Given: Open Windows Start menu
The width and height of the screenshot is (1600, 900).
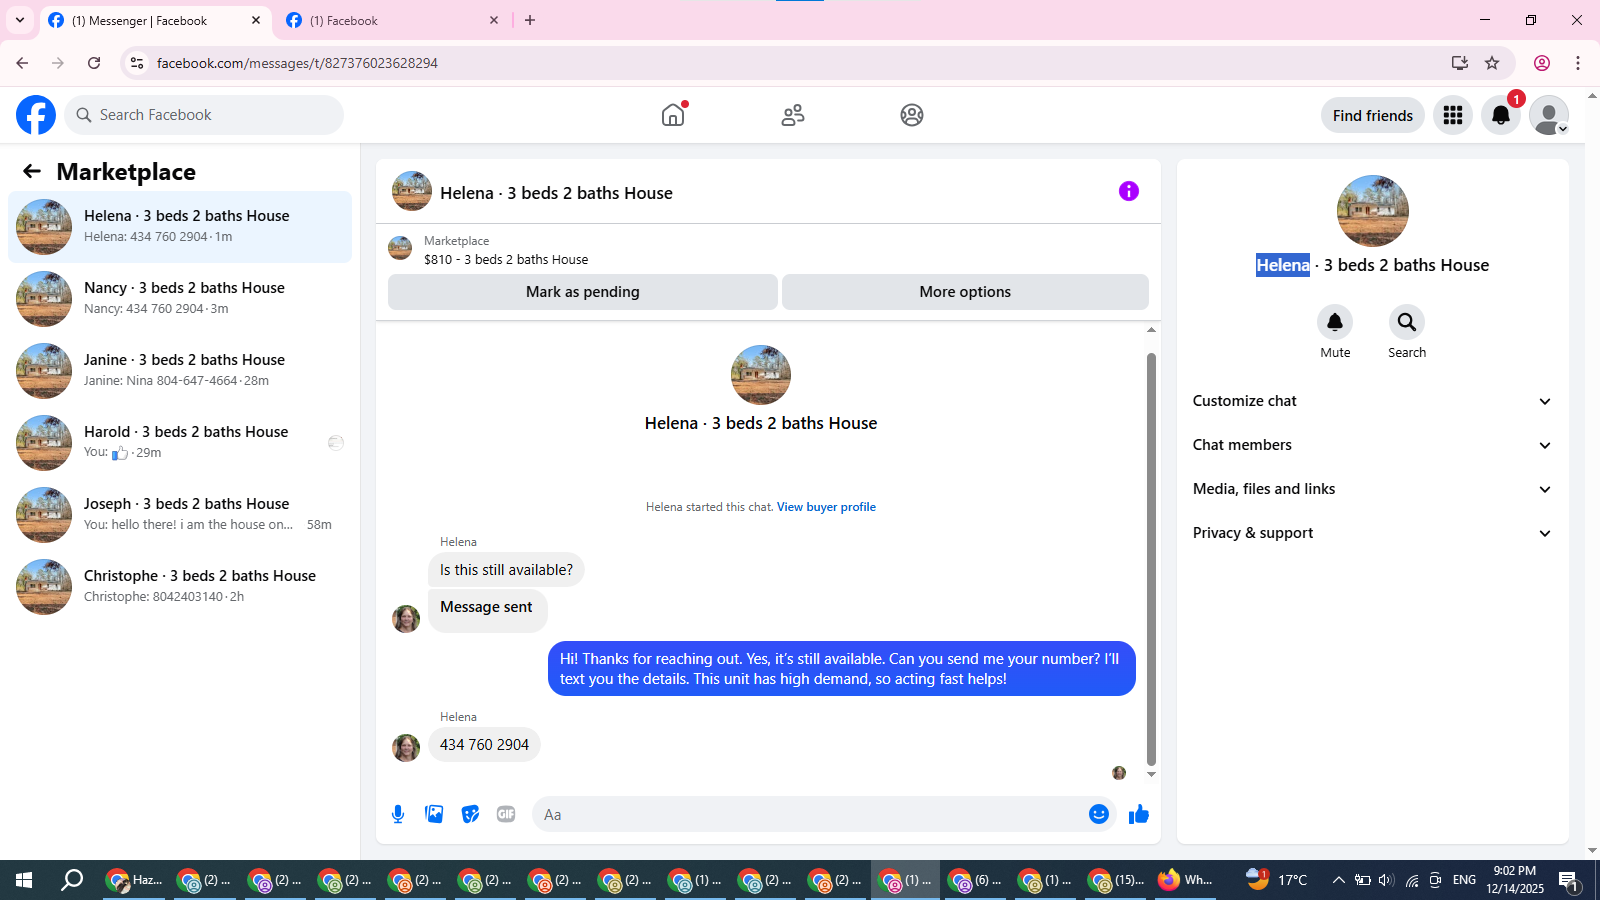Looking at the screenshot, I should click(24, 880).
